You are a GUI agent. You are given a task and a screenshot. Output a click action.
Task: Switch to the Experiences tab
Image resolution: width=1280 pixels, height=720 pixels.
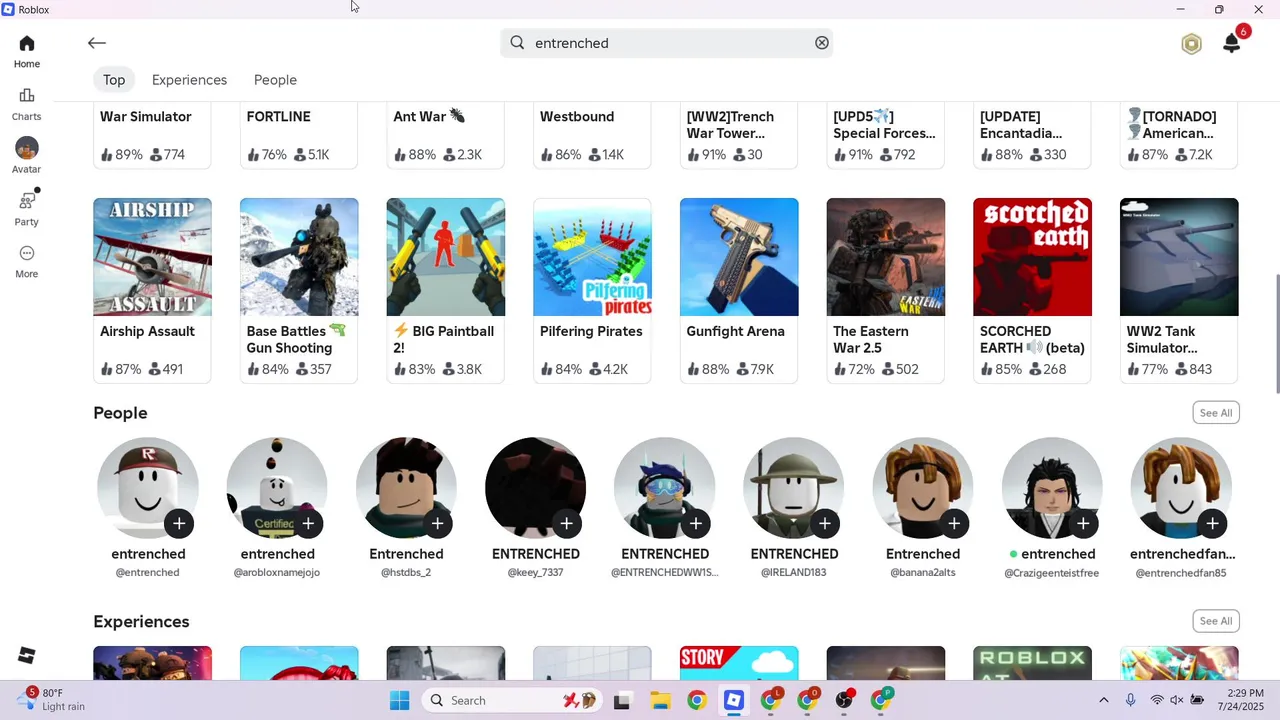click(x=189, y=80)
